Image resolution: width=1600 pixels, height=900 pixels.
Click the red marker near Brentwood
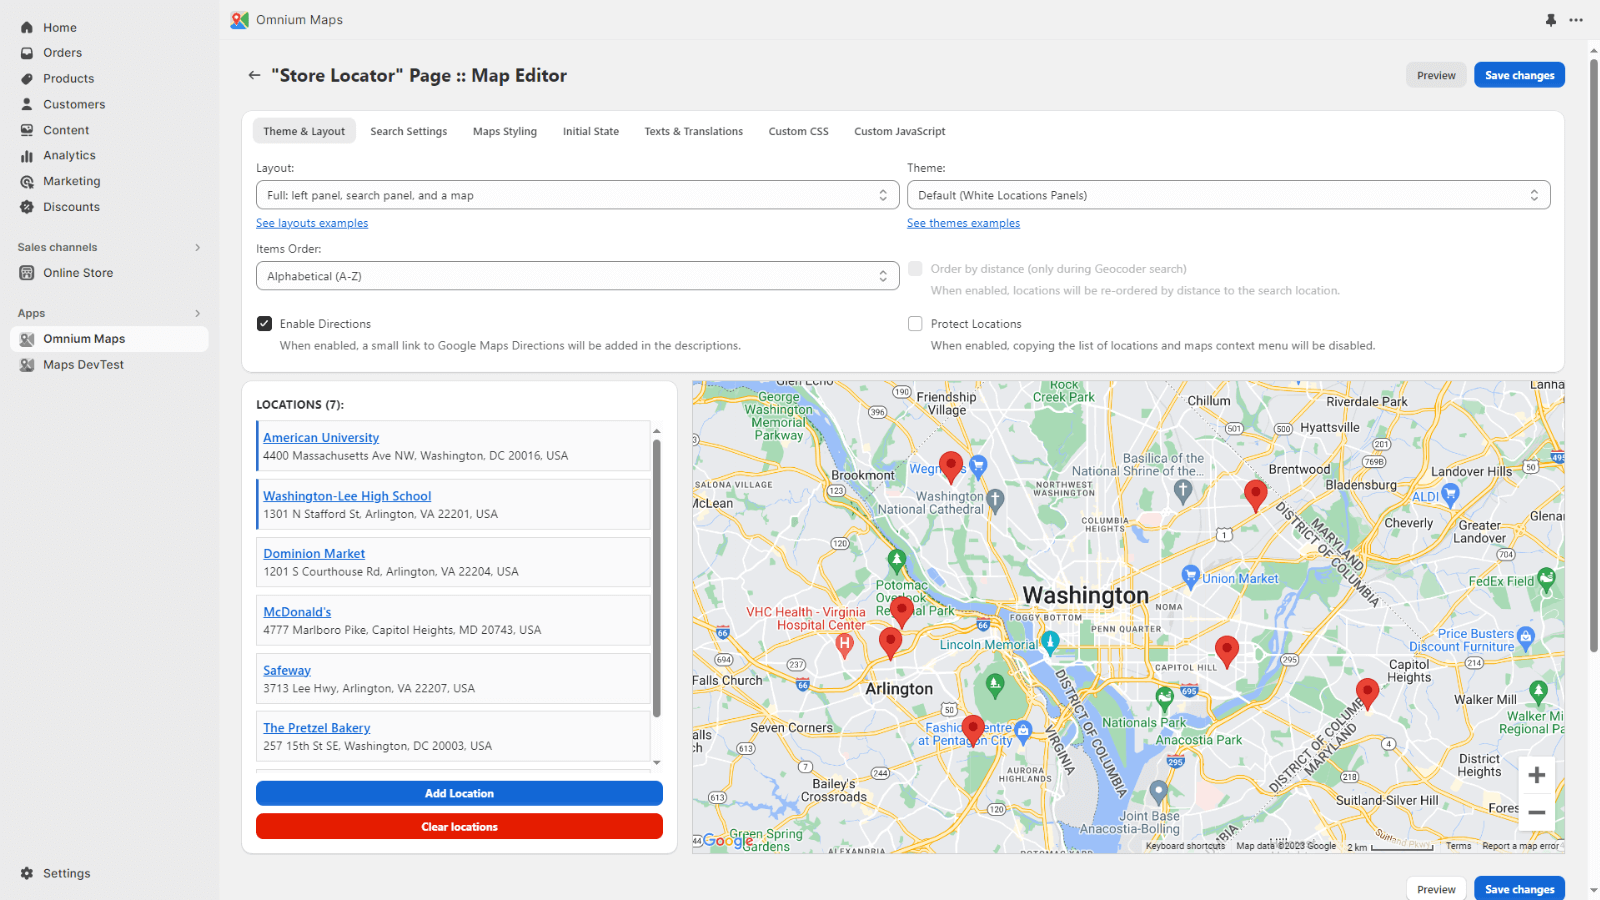point(1255,495)
